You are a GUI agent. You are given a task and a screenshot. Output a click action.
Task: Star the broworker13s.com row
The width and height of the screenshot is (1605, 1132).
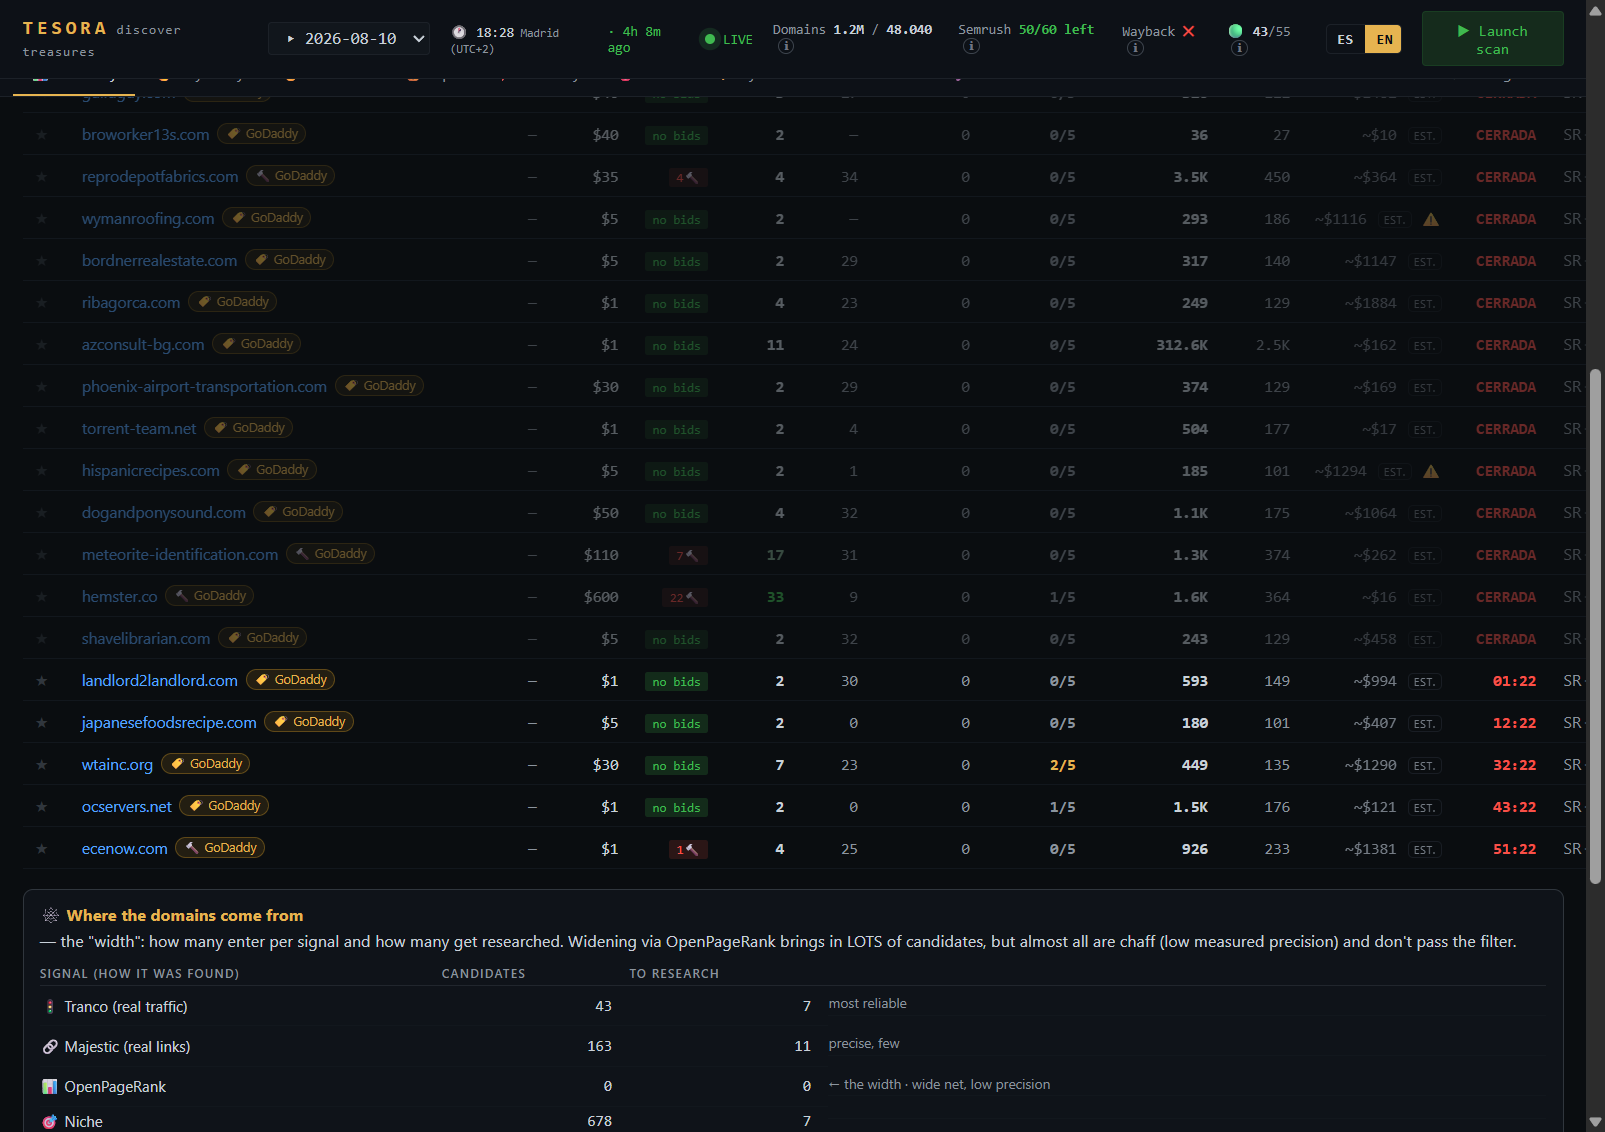(x=42, y=135)
